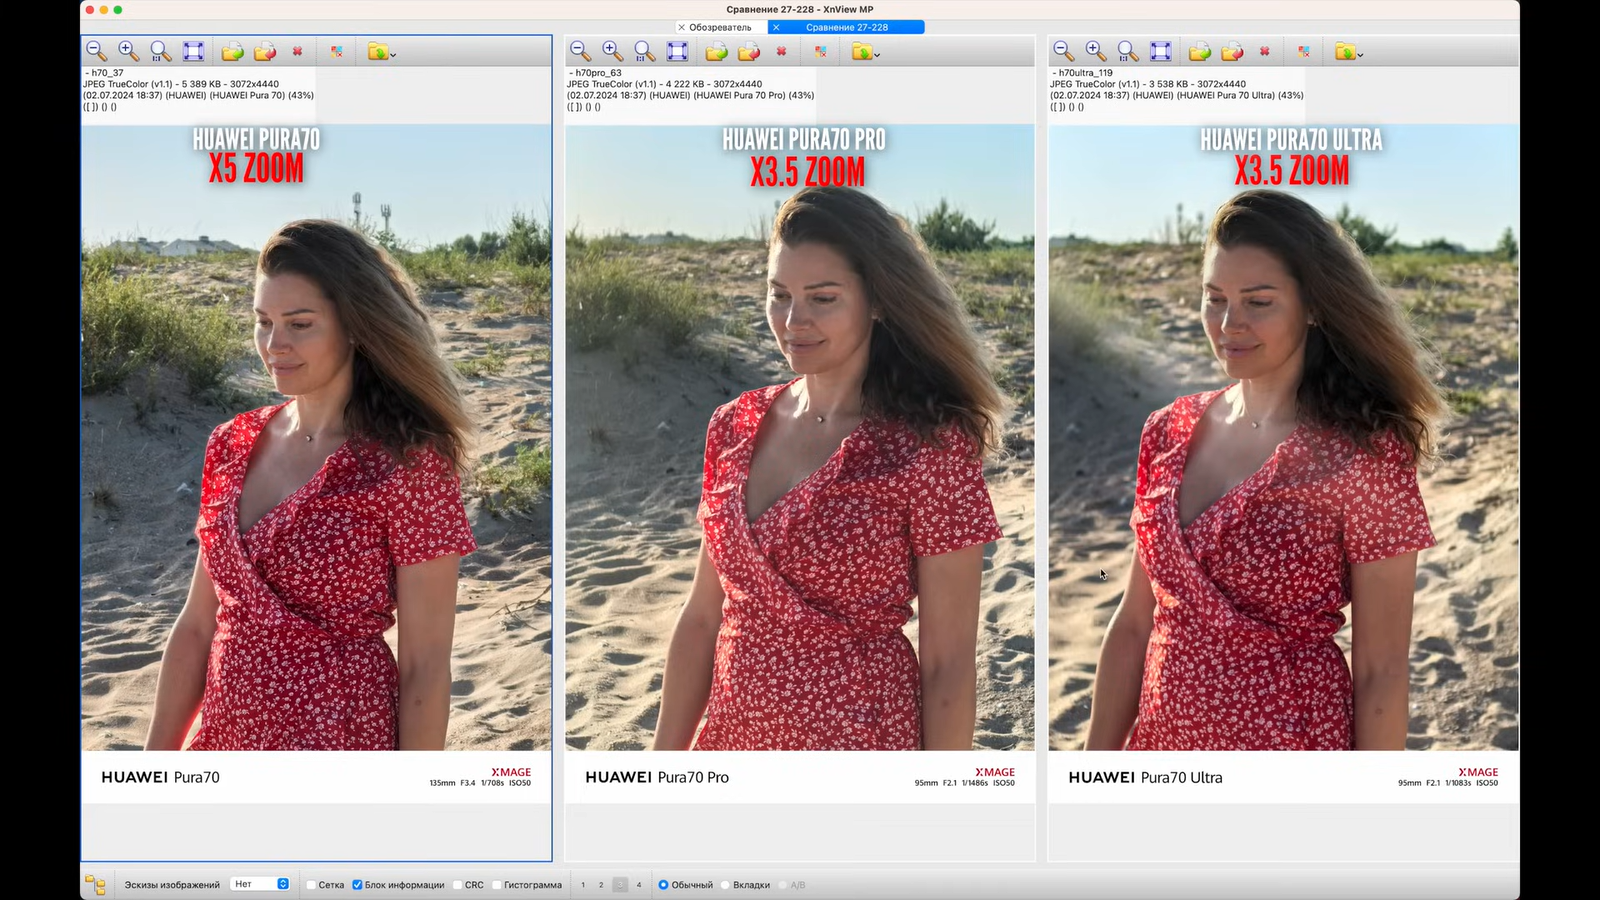
Task: Zoom out in the Pura70 left pane
Action: tap(96, 51)
